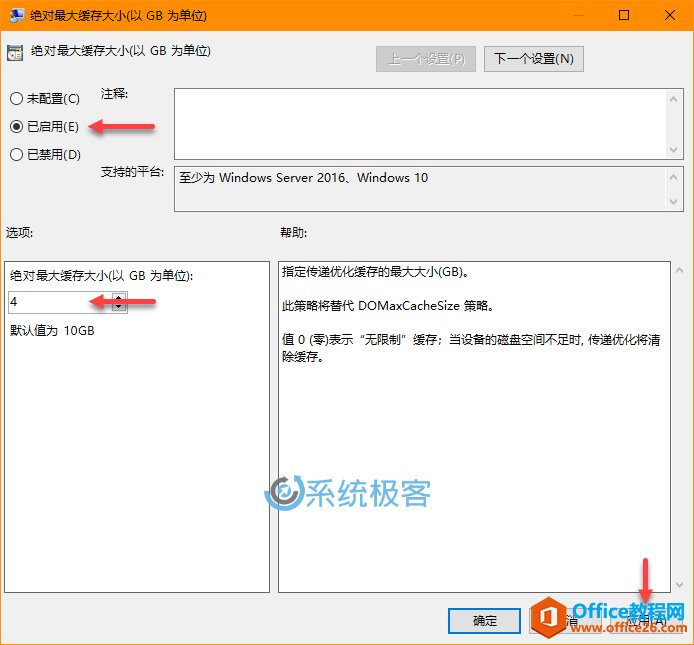Click the 帮助: label
This screenshot has width=694, height=645.
click(293, 232)
